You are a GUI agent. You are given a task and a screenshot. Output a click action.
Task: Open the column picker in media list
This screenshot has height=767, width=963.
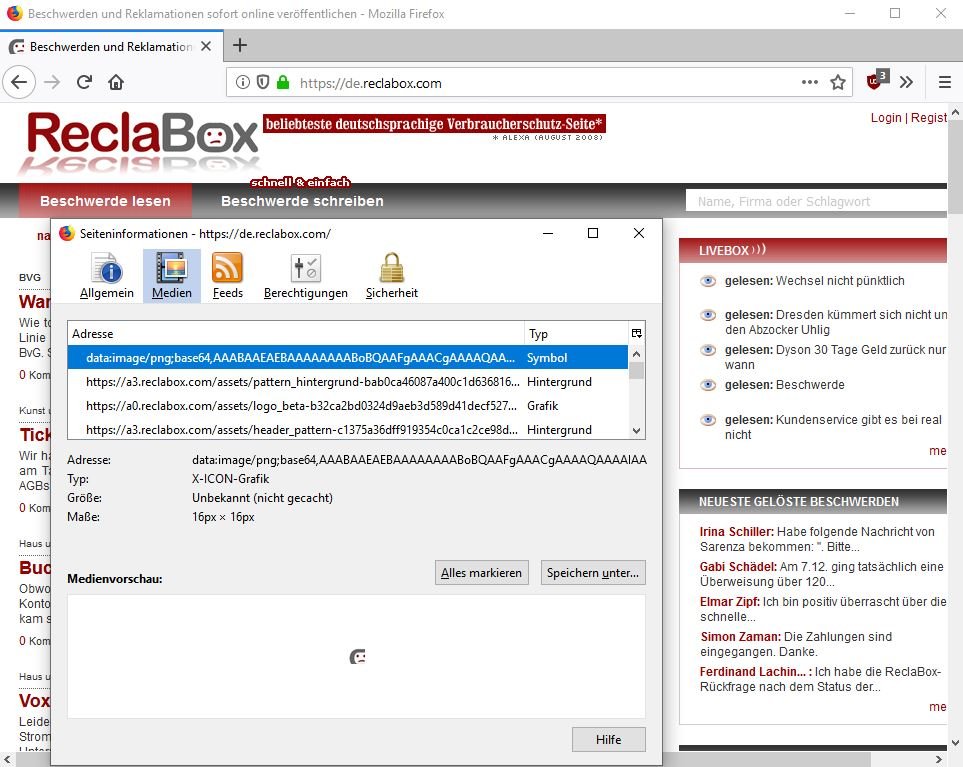[637, 333]
